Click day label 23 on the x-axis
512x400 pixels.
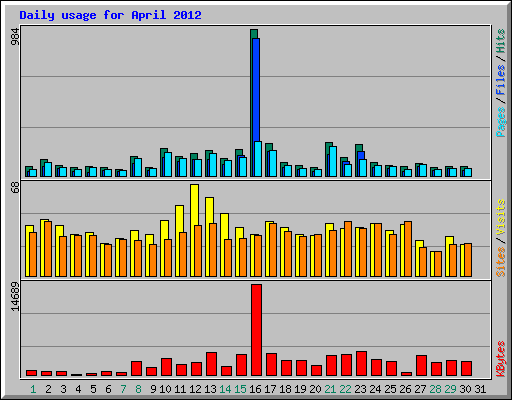(360, 389)
